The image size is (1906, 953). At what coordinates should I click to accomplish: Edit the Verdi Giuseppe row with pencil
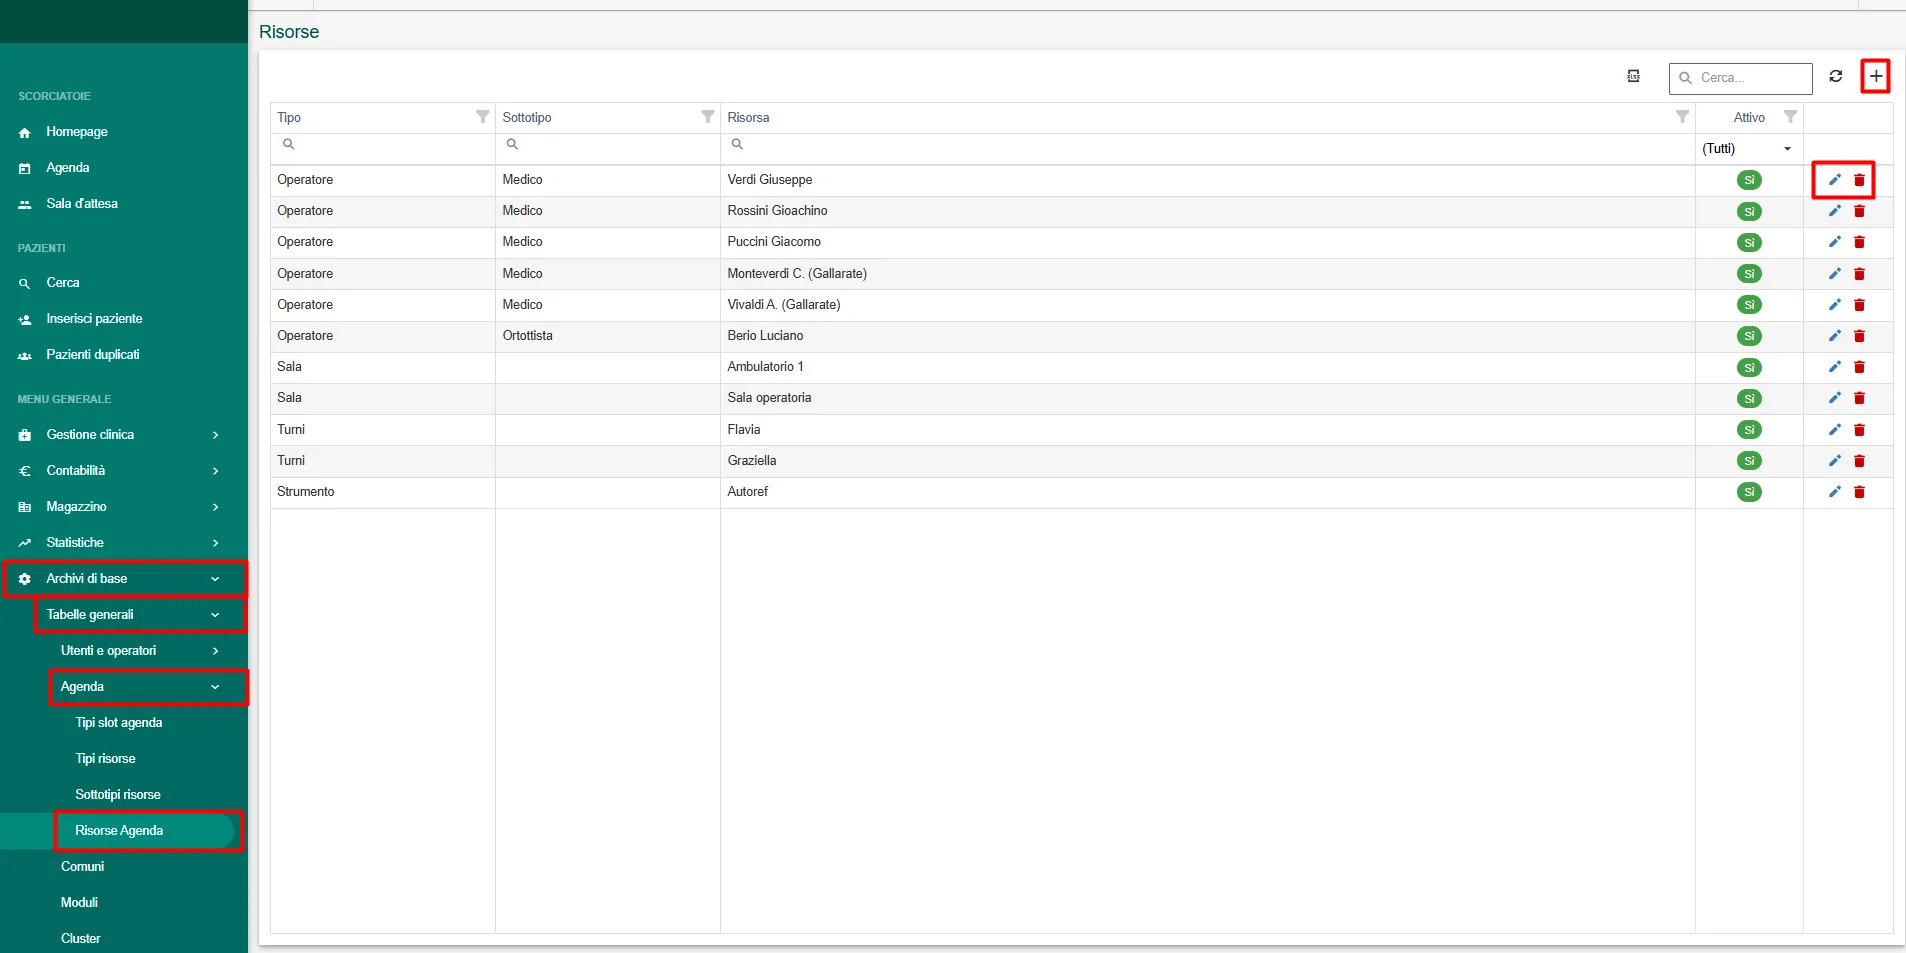(1834, 180)
